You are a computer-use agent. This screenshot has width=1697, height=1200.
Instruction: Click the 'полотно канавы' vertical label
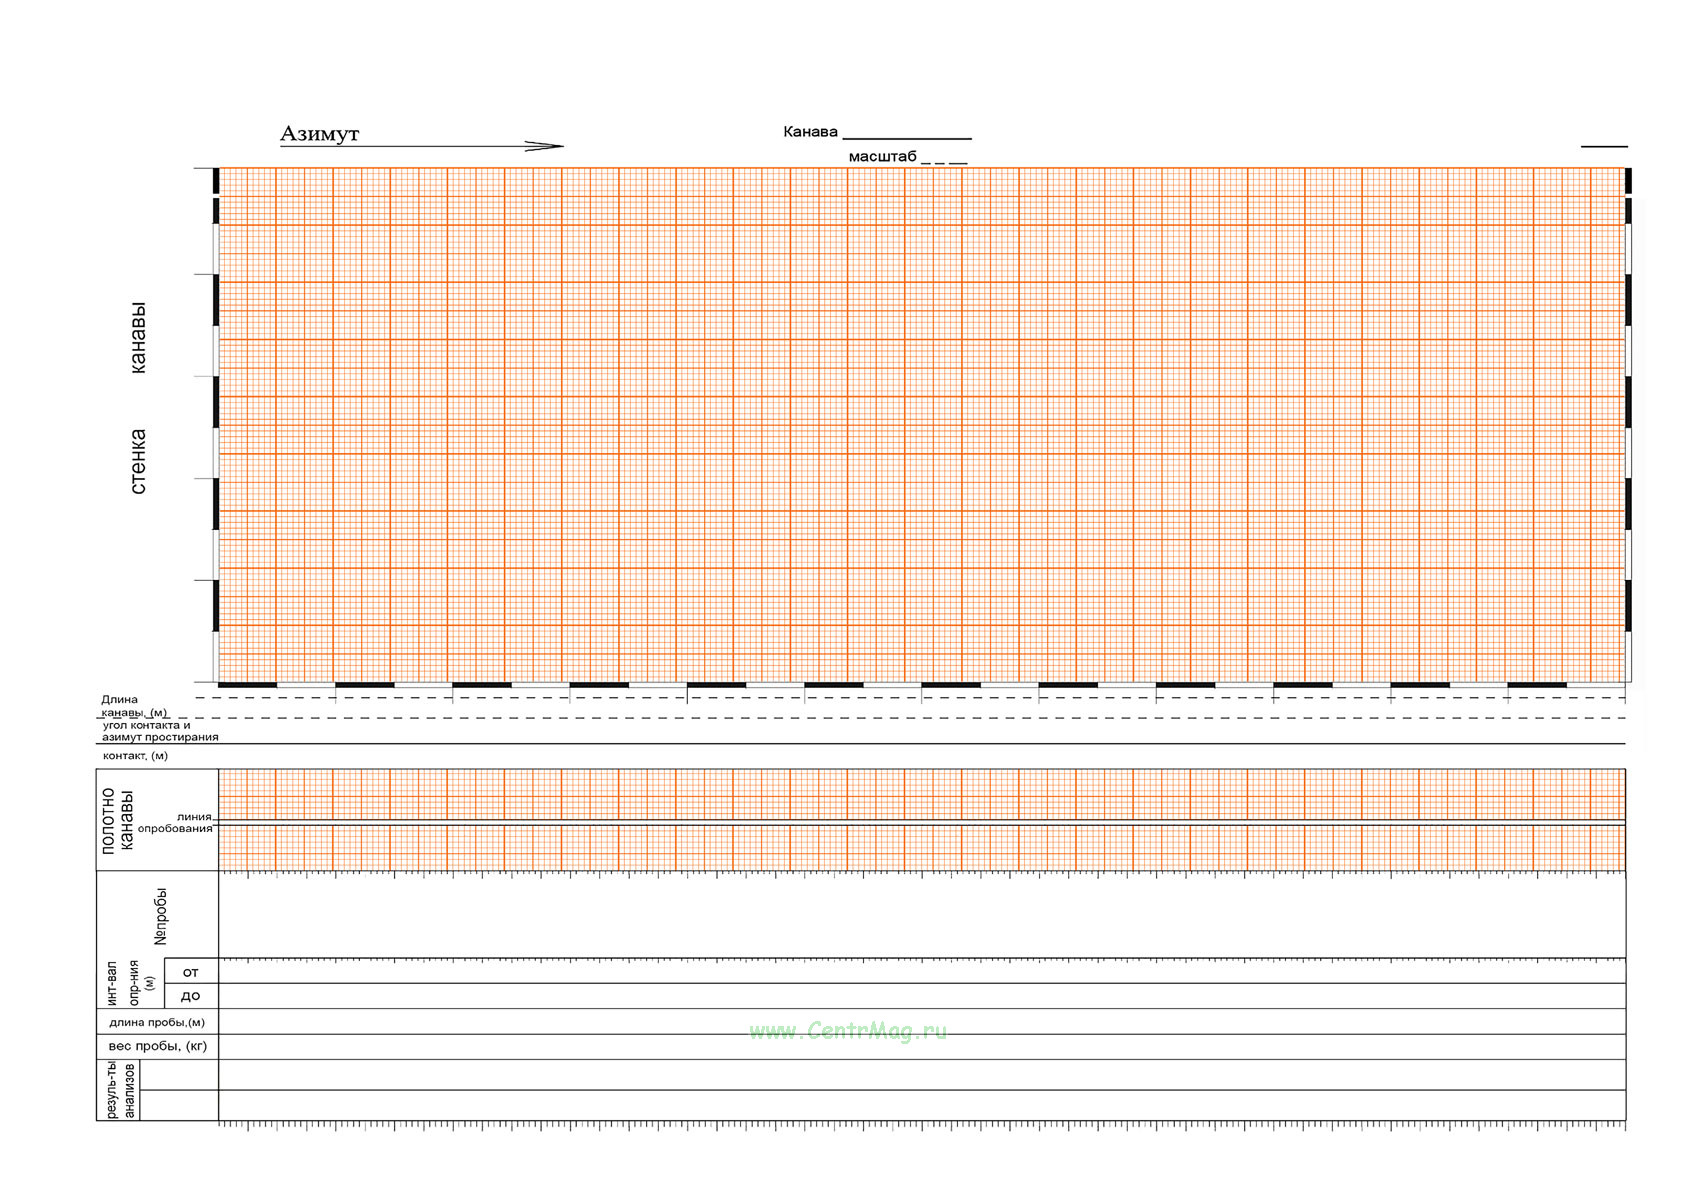point(117,820)
